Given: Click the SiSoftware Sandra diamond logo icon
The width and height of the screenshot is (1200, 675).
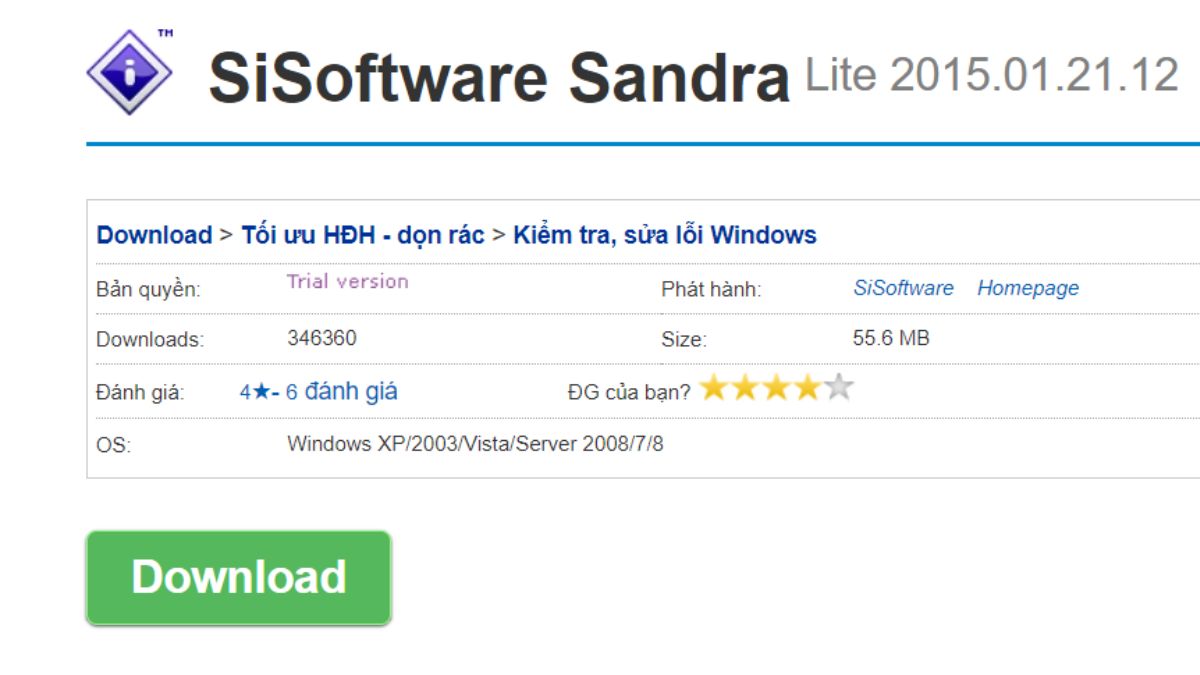Looking at the screenshot, I should tap(129, 72).
